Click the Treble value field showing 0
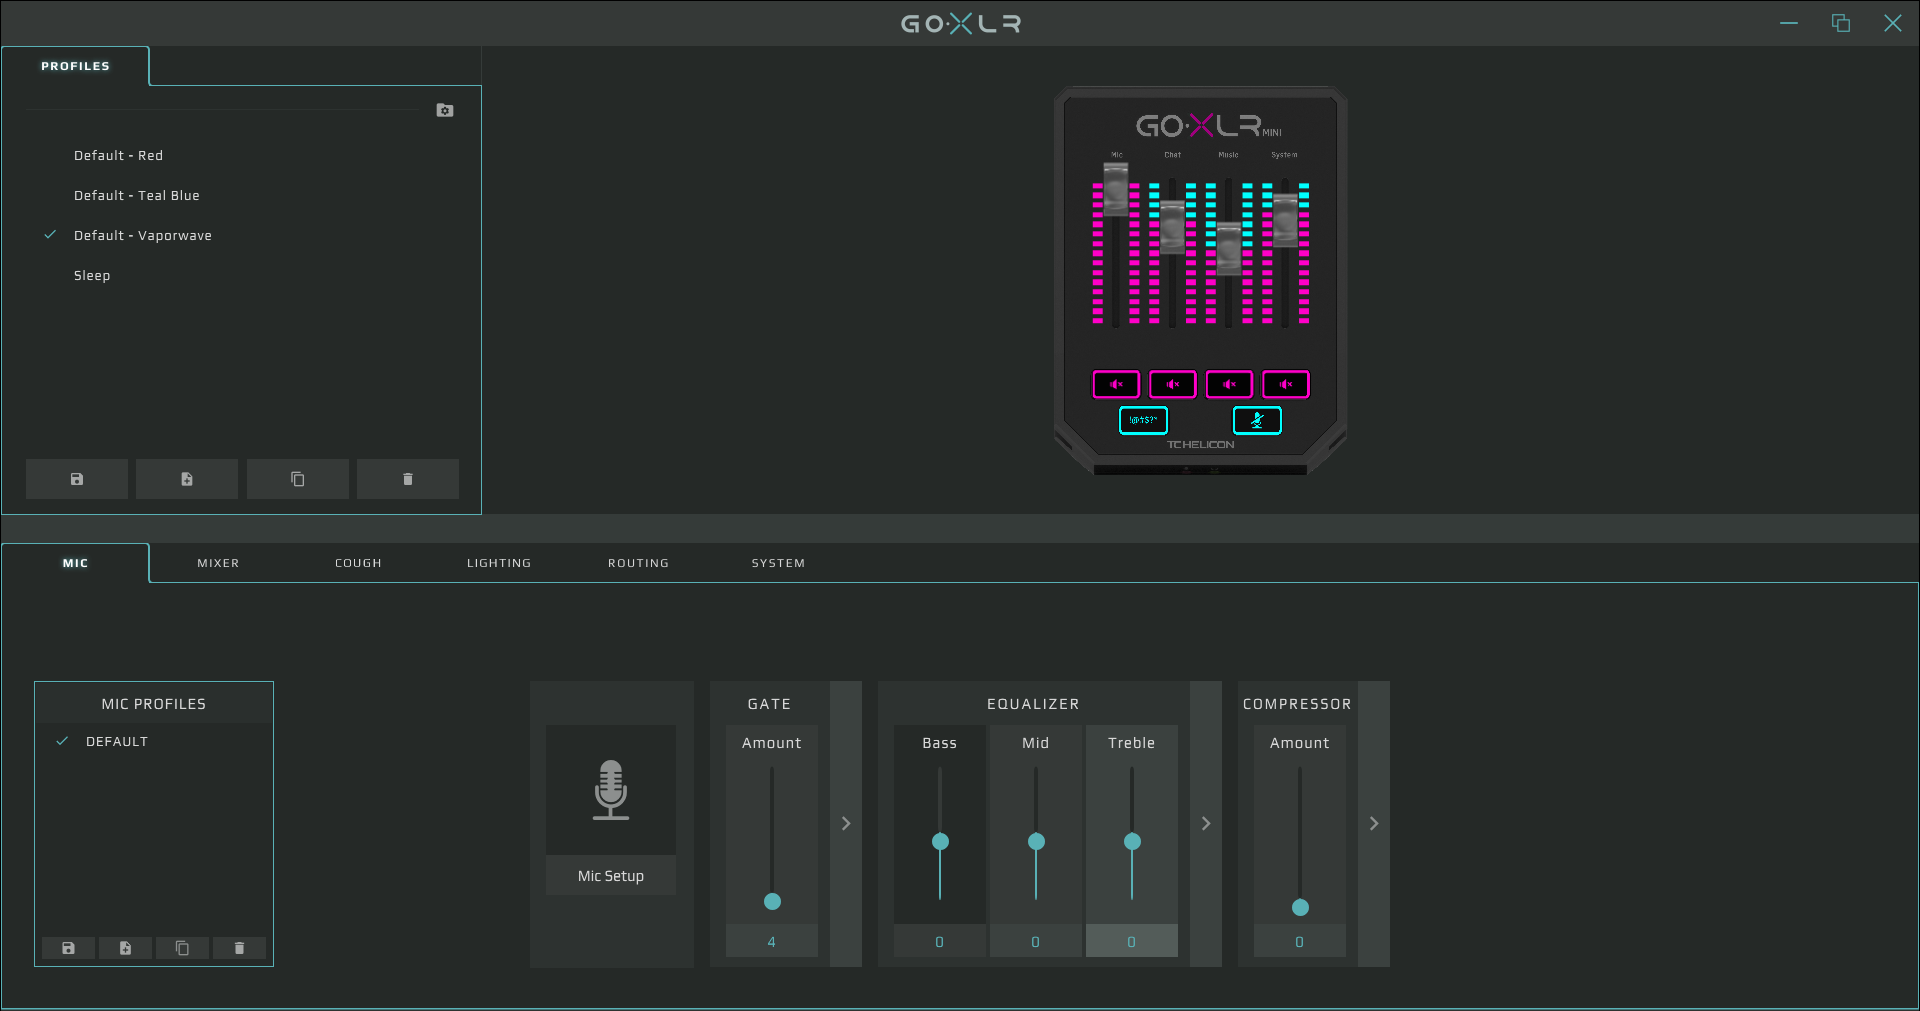 point(1131,942)
